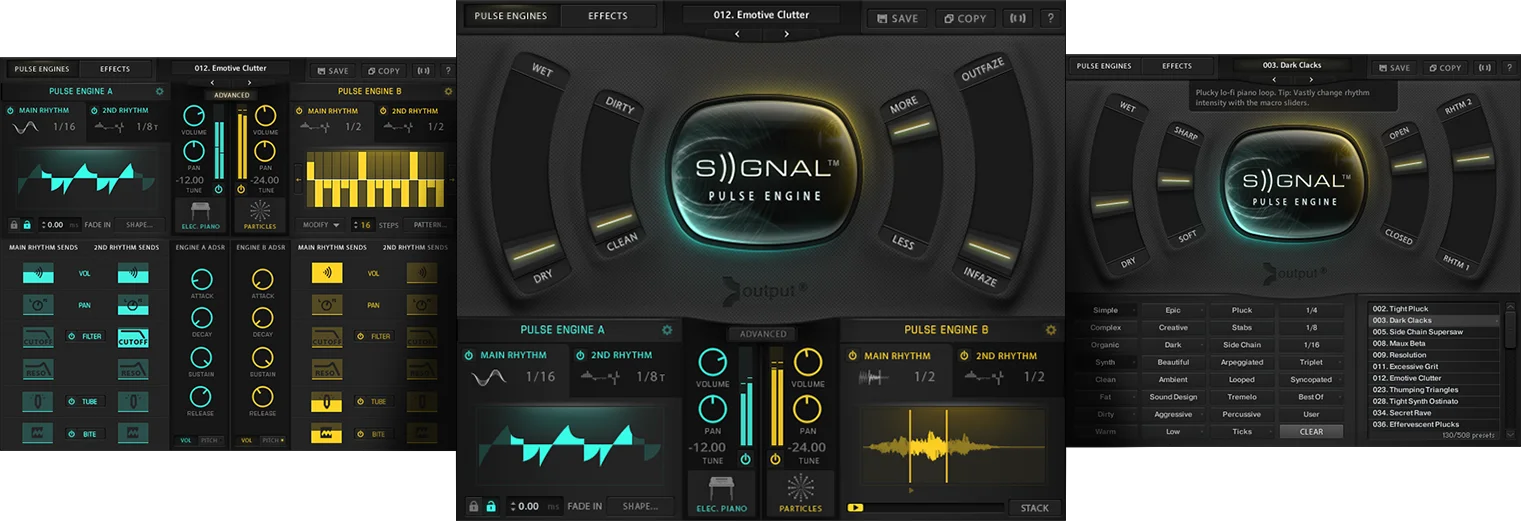Toggle yellow BITE power in left window

(361, 434)
